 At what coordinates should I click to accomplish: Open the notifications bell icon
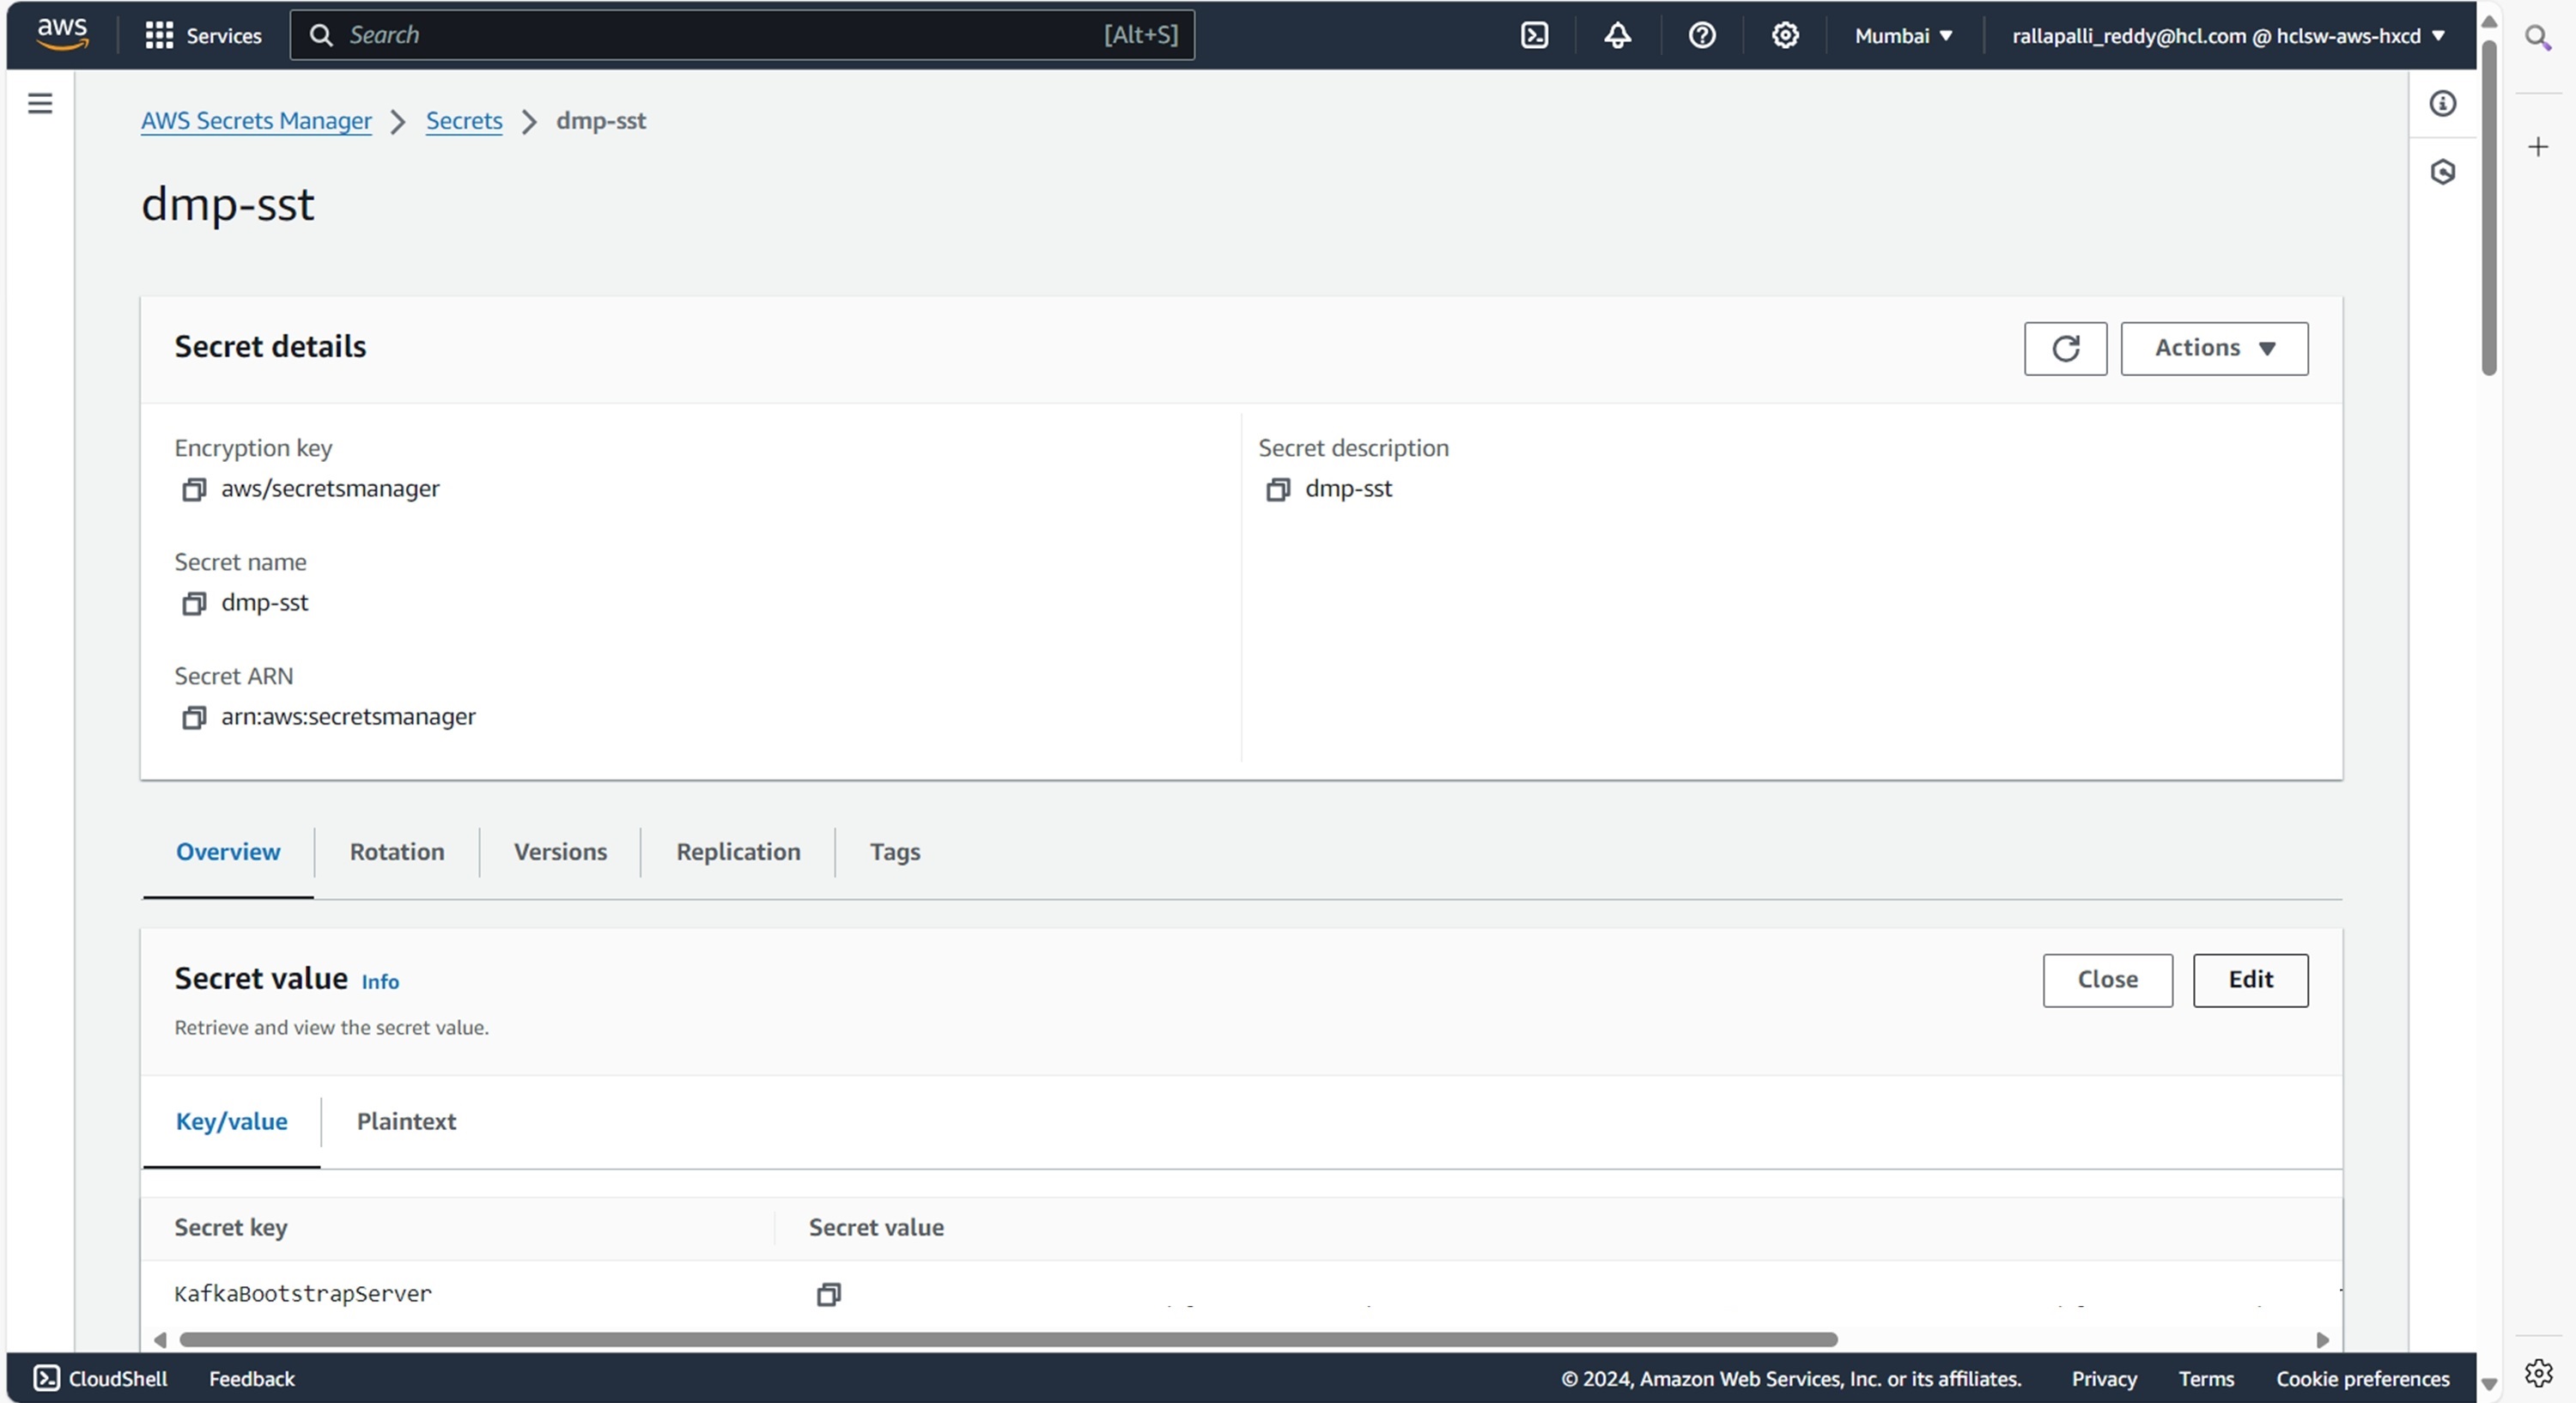coord(1617,36)
